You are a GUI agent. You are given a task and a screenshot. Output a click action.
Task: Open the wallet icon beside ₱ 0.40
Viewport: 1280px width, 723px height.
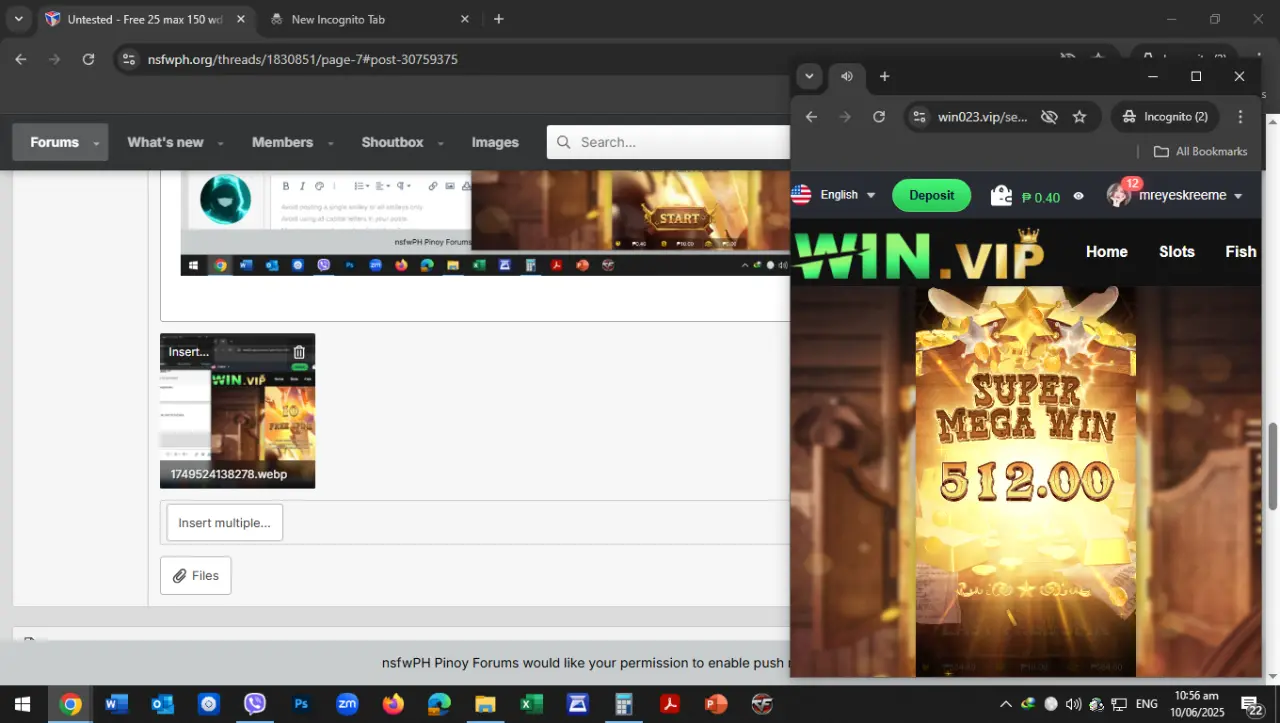[1001, 195]
